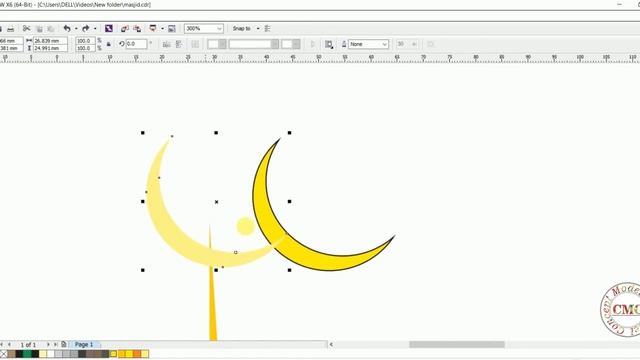Open the Application launcher dropdown arrow

click(x=162, y=29)
